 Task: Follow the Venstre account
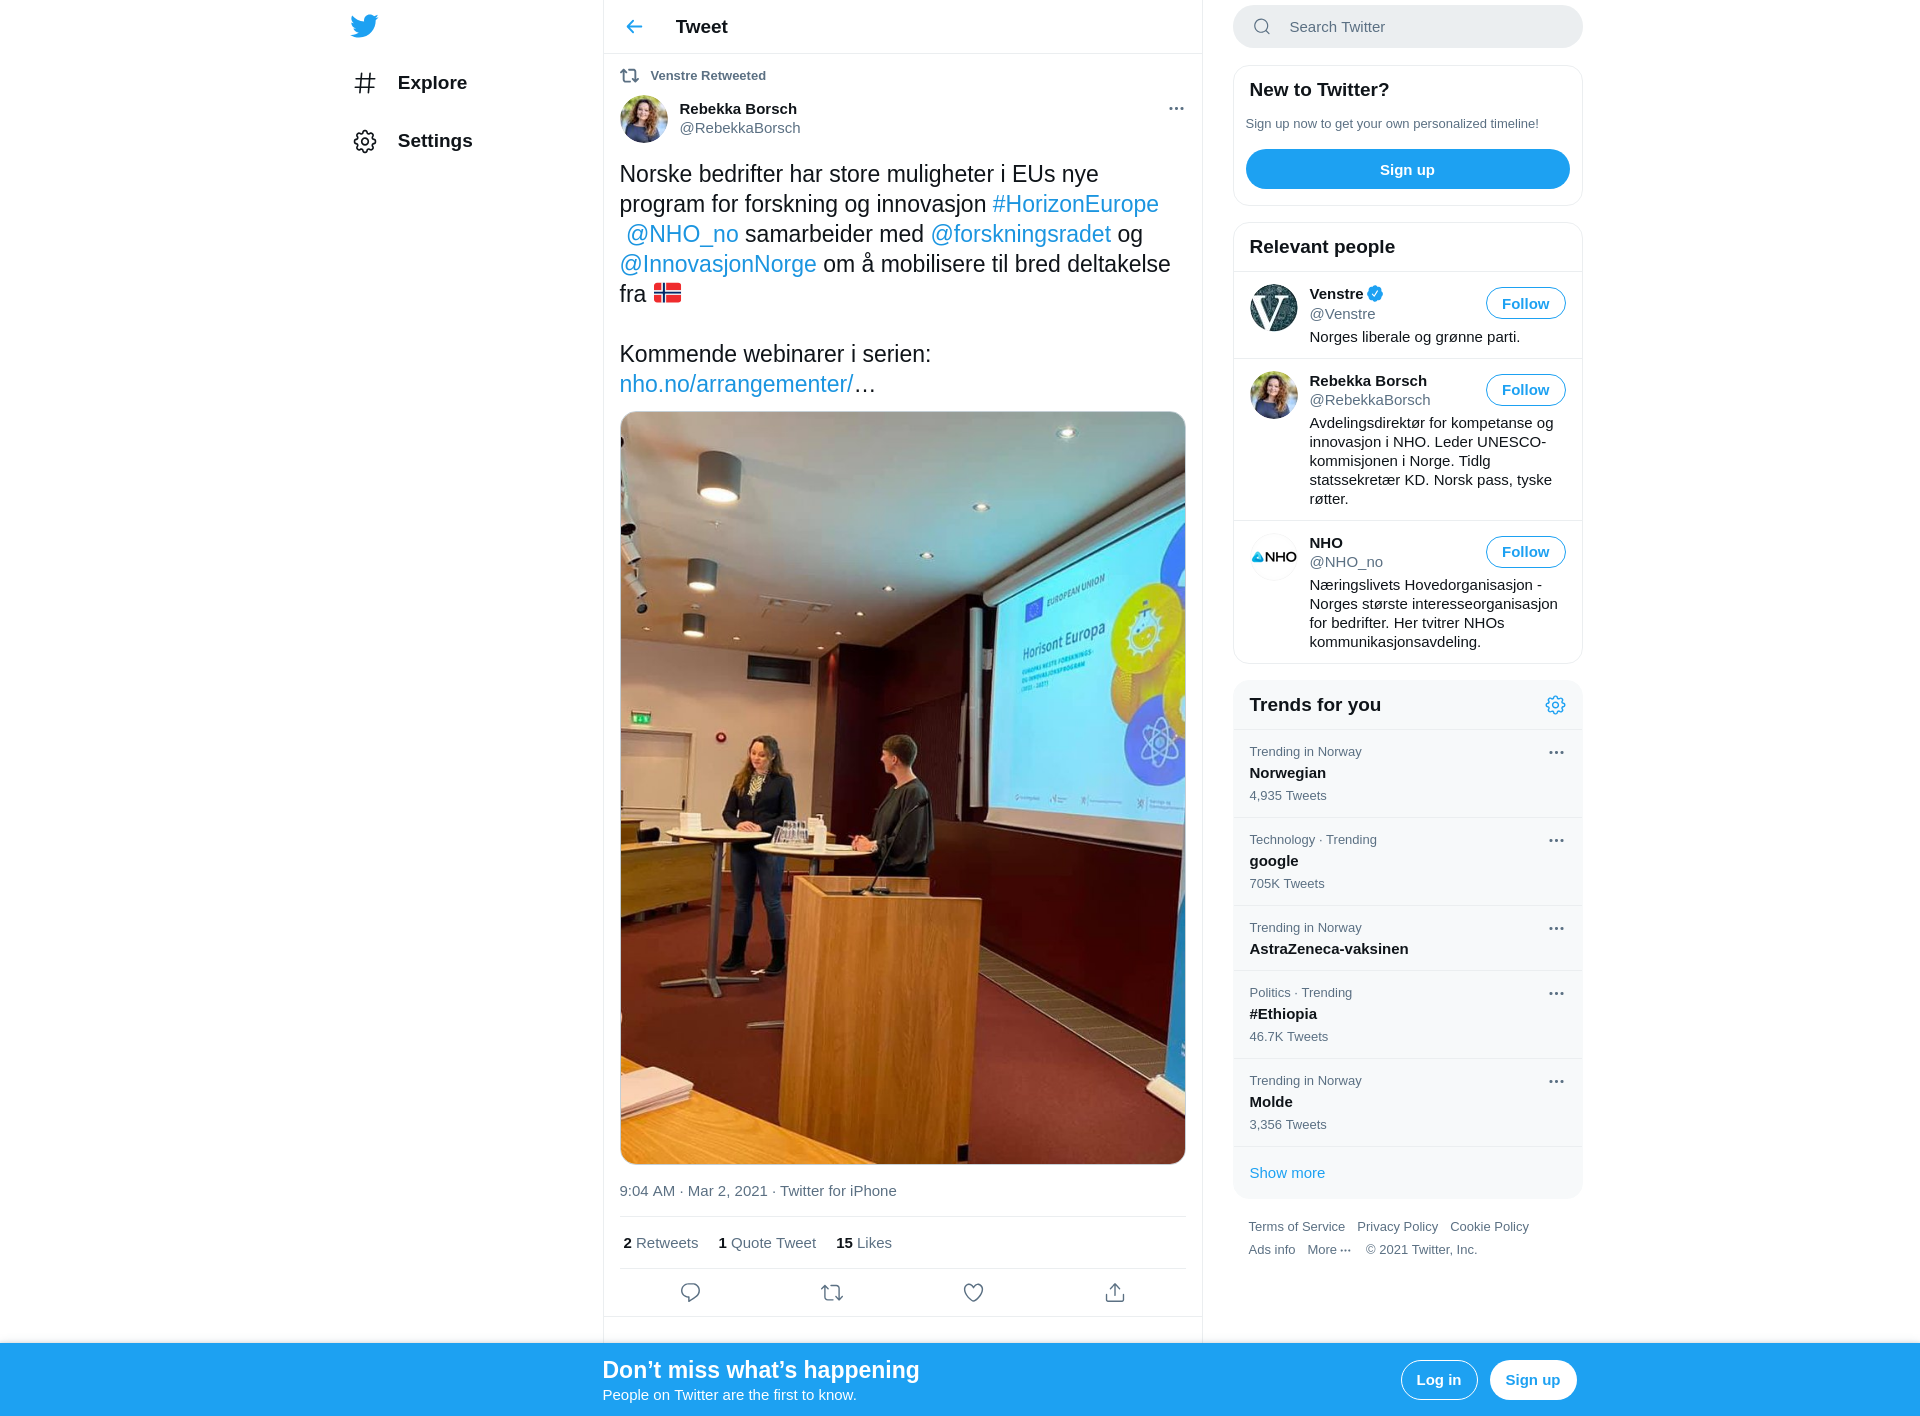[x=1525, y=303]
